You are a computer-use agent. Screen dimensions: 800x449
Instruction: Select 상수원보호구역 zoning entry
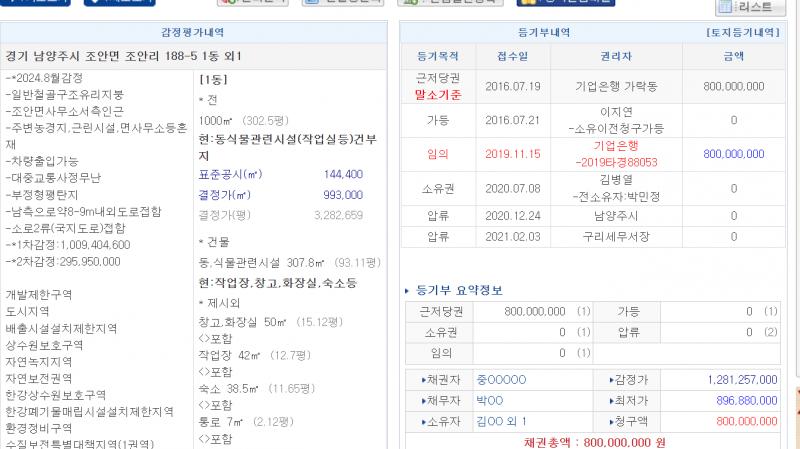coord(44,345)
